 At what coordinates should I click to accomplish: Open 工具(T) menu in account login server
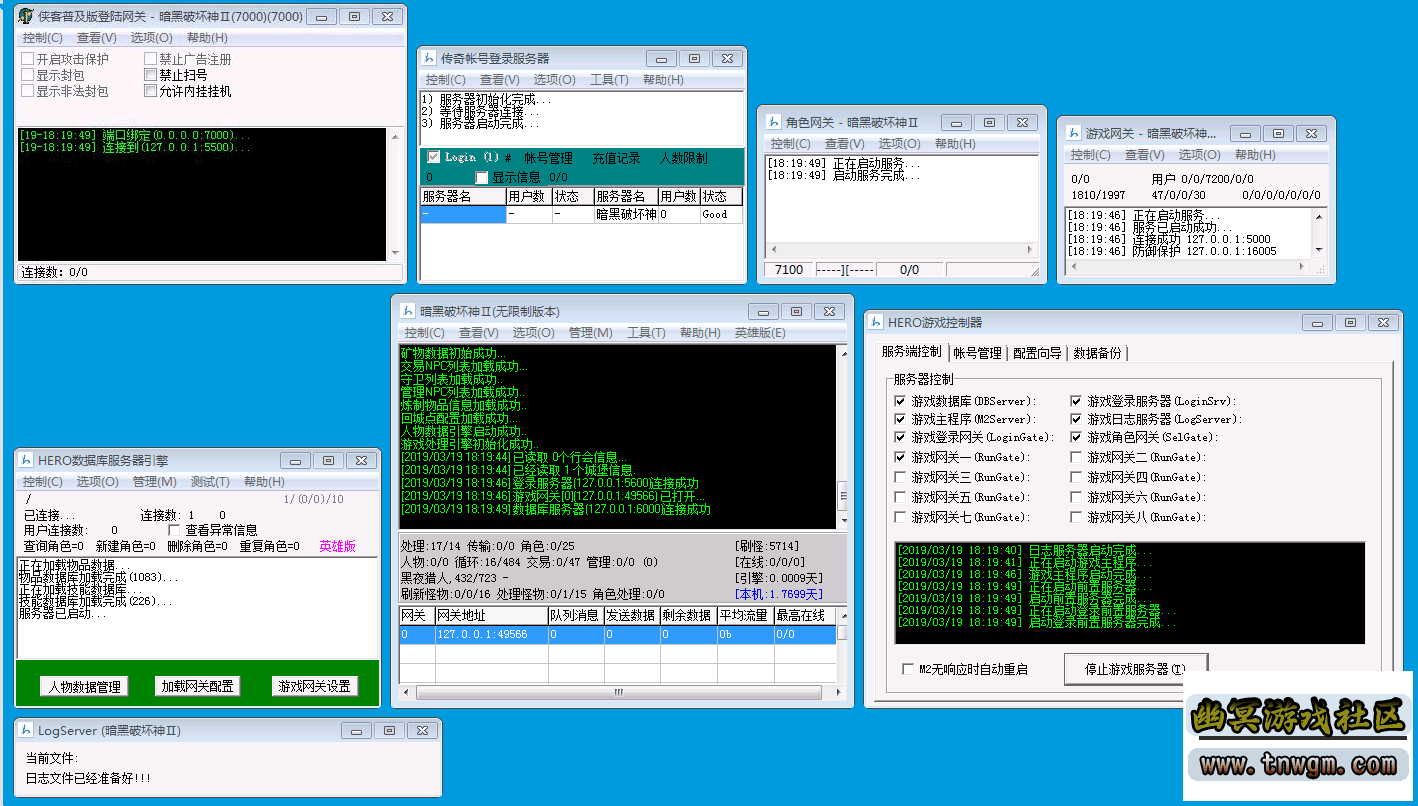click(609, 80)
